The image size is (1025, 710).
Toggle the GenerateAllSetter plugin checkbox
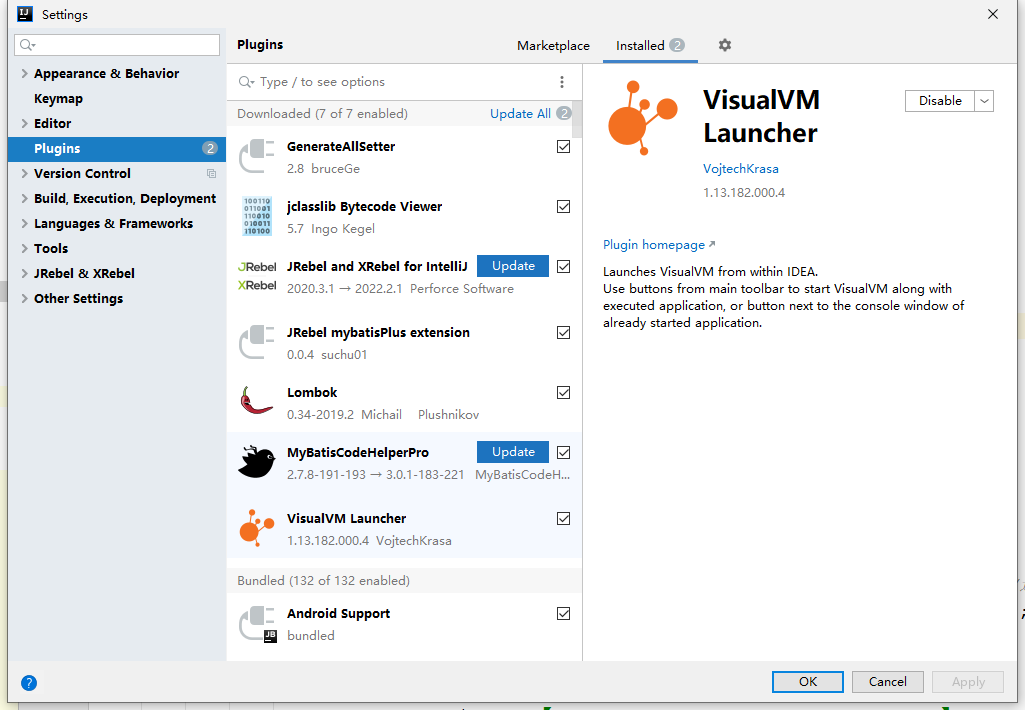(563, 146)
